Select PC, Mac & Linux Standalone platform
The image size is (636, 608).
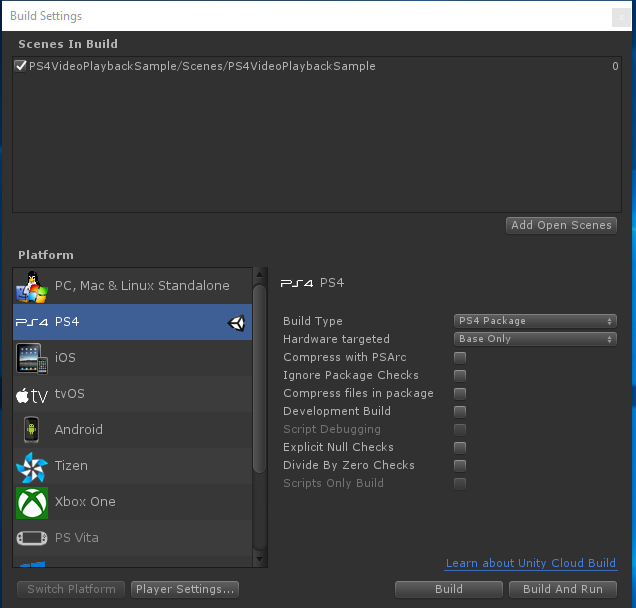(x=132, y=286)
